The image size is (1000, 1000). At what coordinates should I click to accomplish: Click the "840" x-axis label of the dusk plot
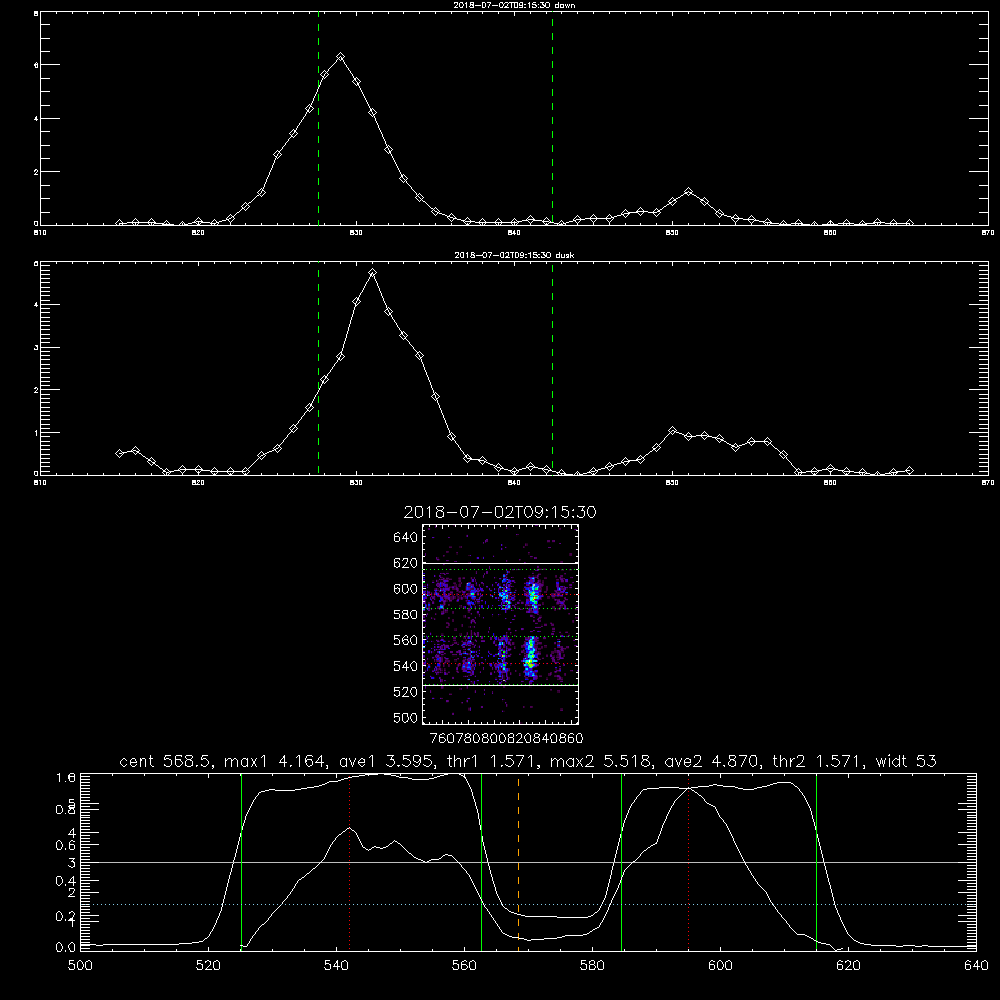pyautogui.click(x=514, y=483)
